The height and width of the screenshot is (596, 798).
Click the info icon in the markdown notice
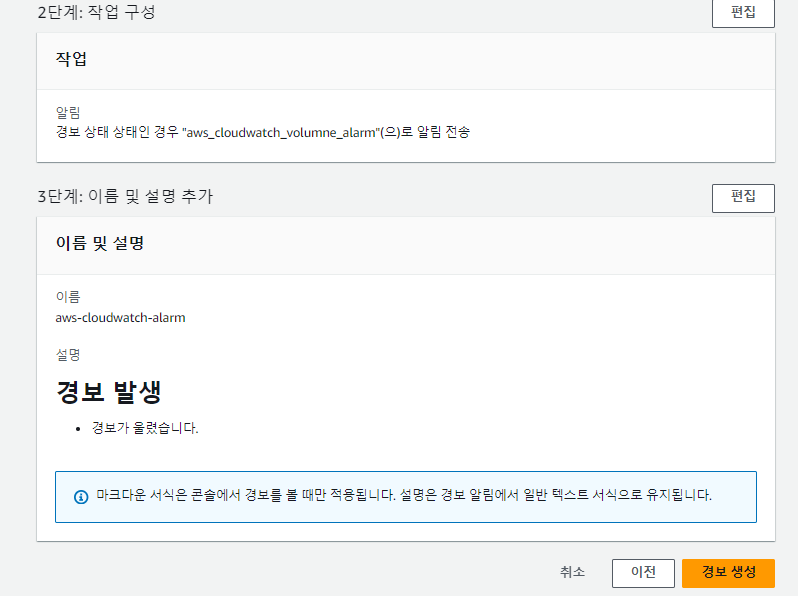81,497
